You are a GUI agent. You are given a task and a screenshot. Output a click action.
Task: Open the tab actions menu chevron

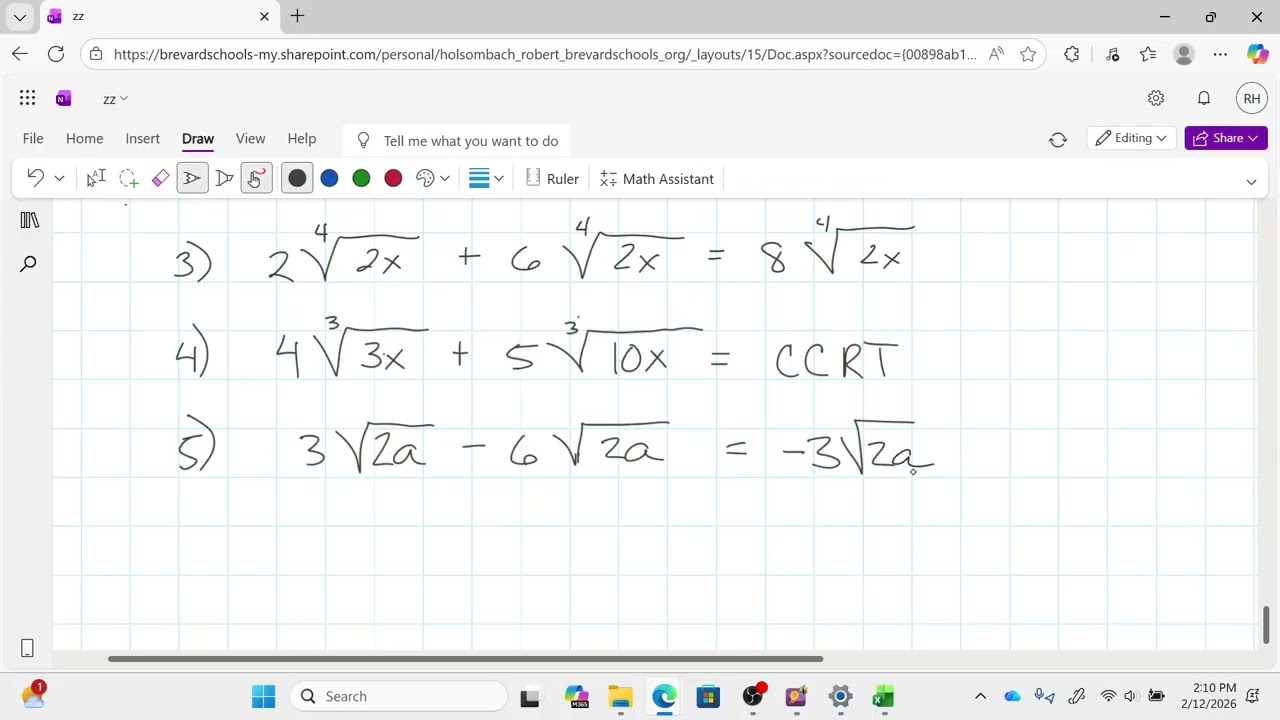(x=20, y=17)
